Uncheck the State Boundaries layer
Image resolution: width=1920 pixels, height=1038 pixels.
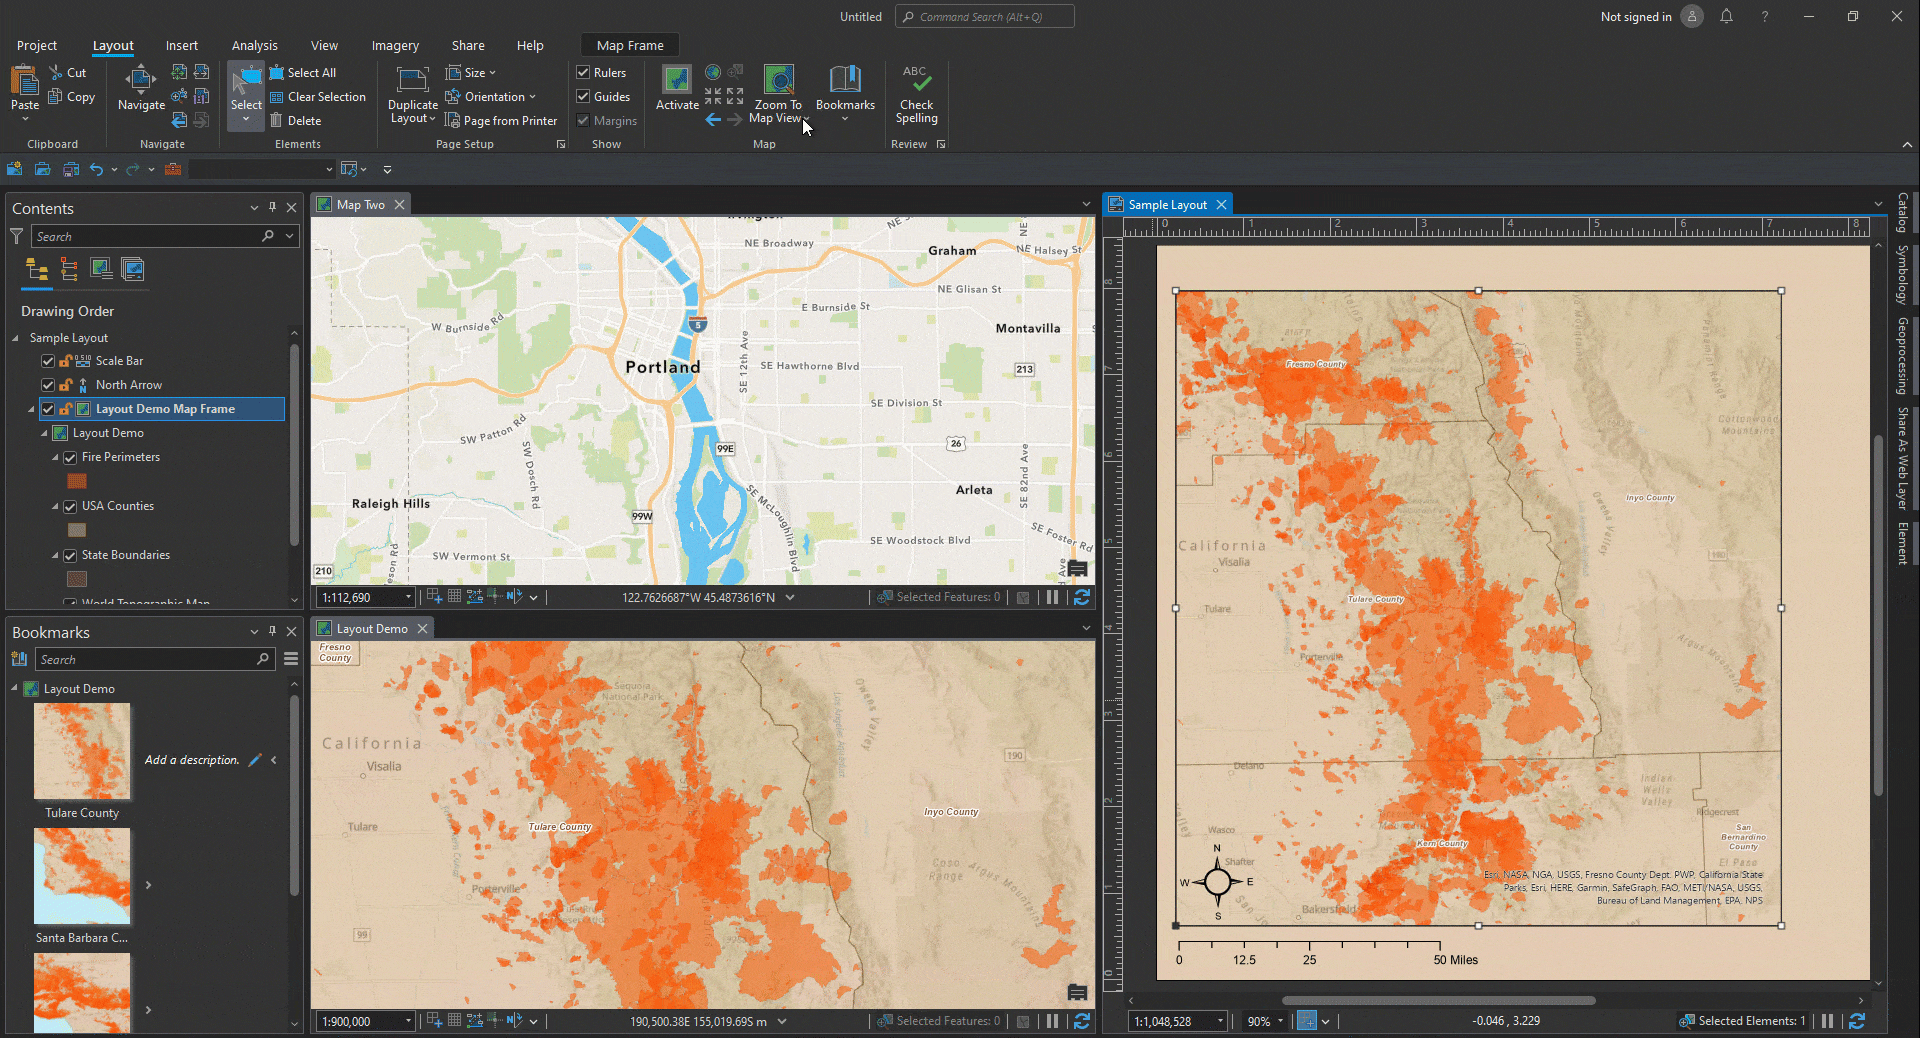click(x=70, y=555)
